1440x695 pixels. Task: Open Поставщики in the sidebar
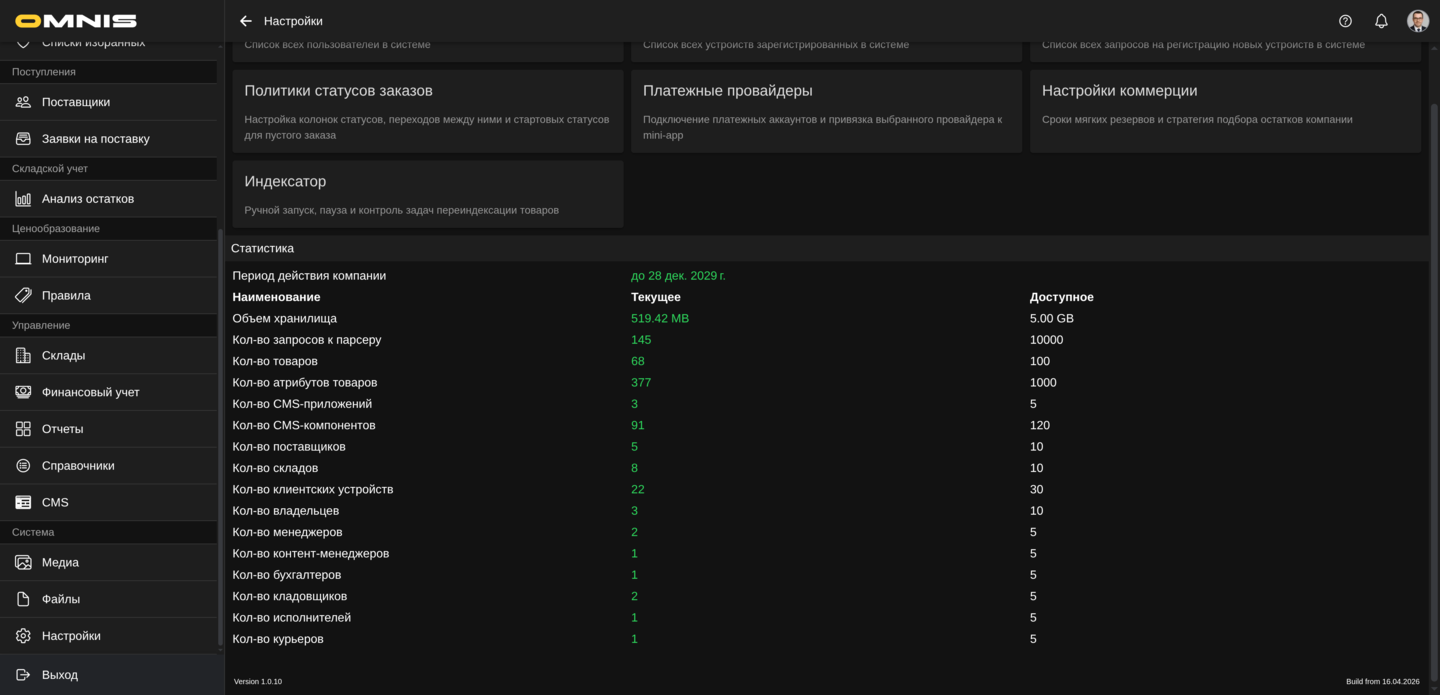76,102
